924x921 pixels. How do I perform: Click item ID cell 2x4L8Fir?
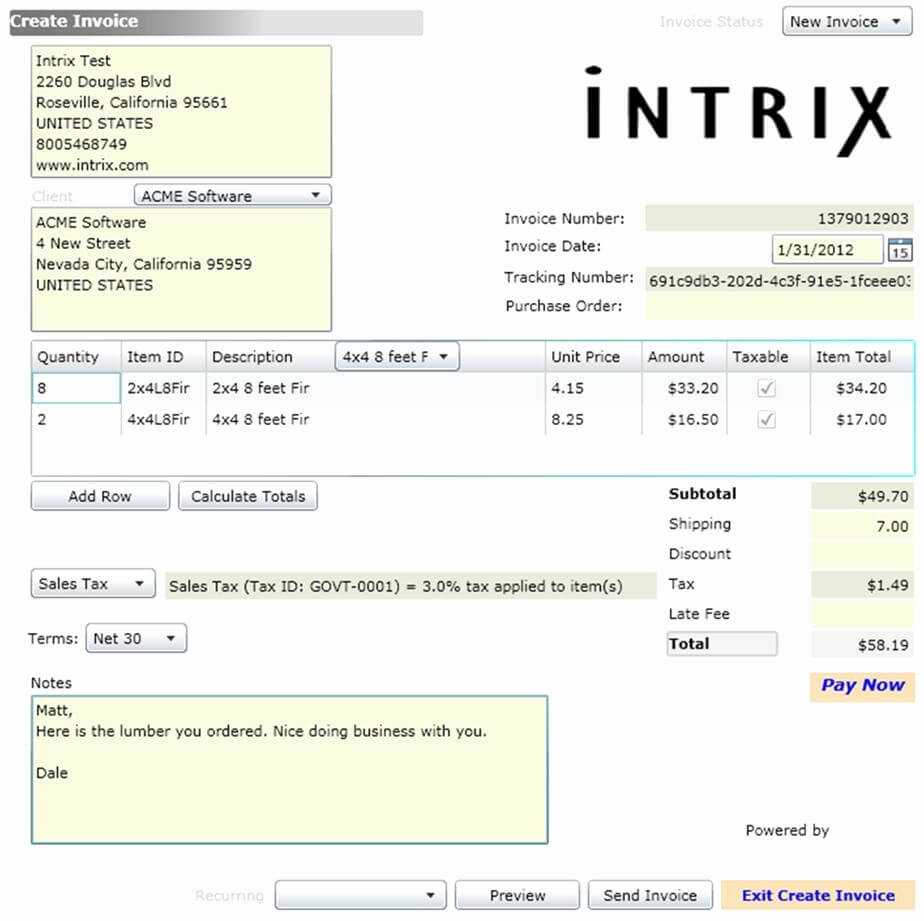tap(164, 388)
